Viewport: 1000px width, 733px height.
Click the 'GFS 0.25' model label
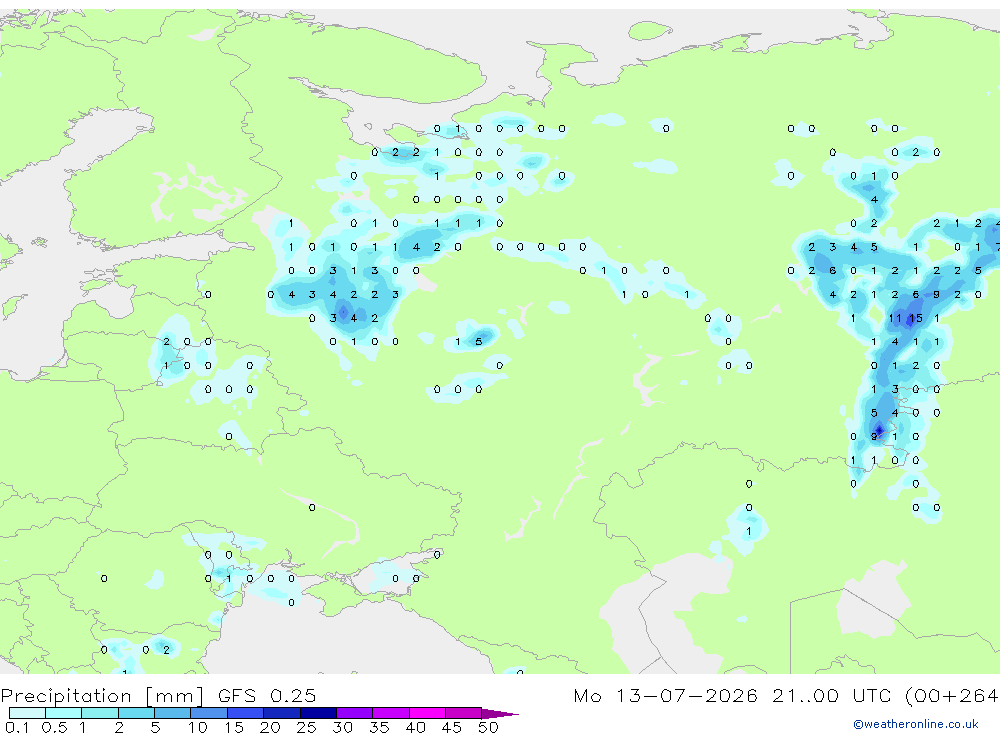pyautogui.click(x=267, y=696)
